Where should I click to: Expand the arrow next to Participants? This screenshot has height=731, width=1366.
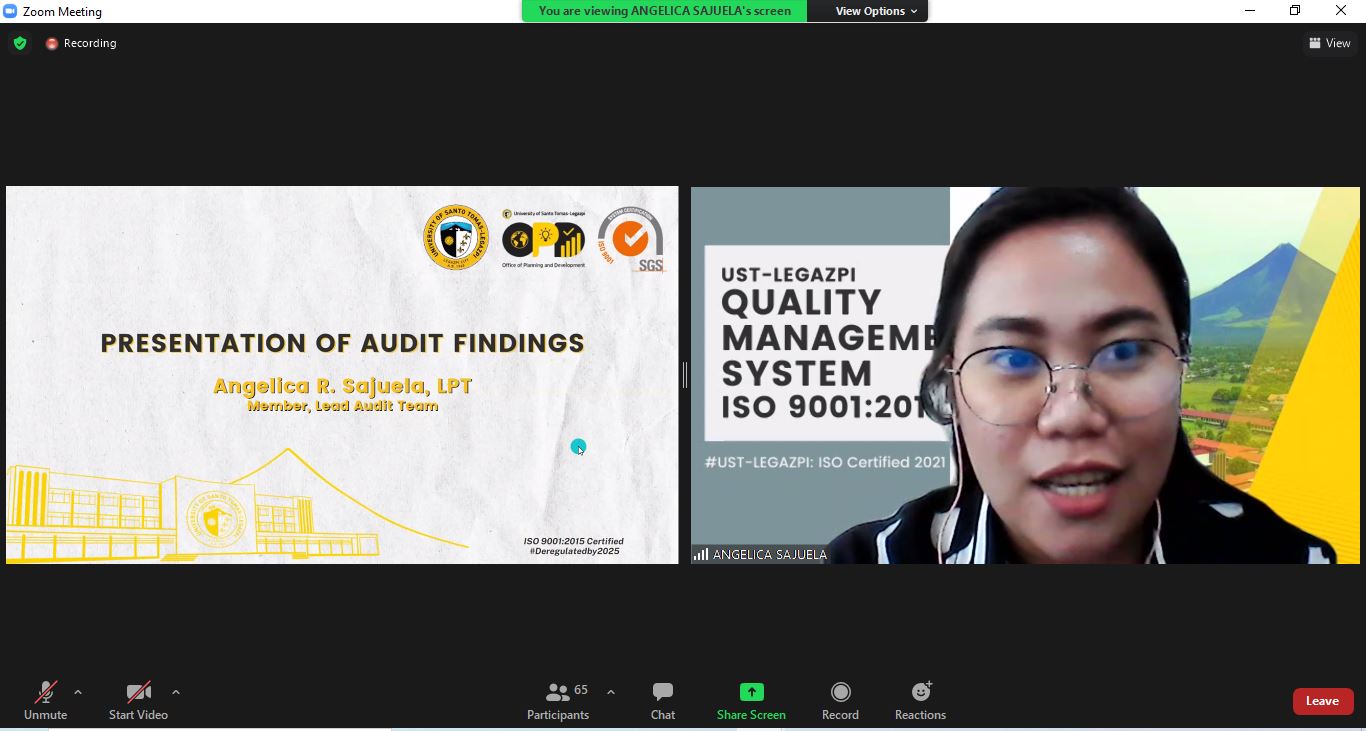point(611,692)
